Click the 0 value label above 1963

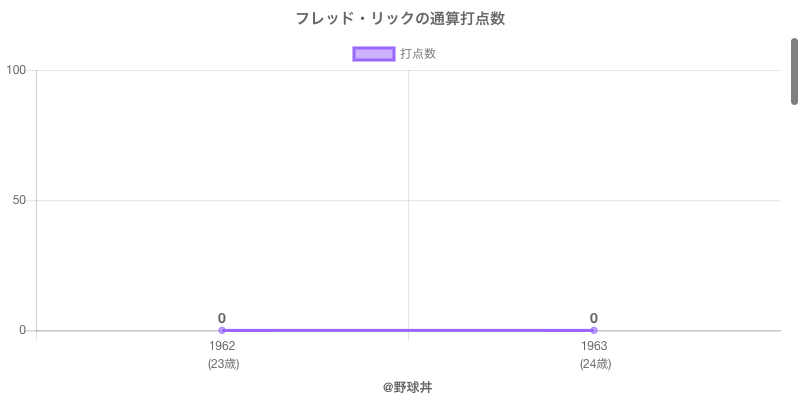coord(594,318)
